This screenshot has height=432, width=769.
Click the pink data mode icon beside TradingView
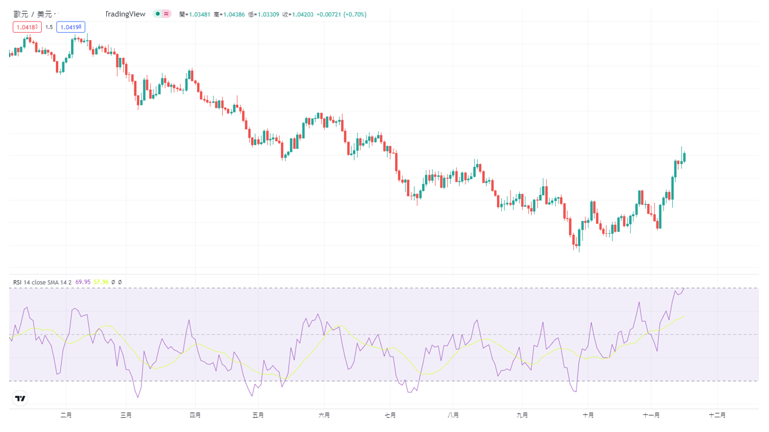click(x=166, y=14)
